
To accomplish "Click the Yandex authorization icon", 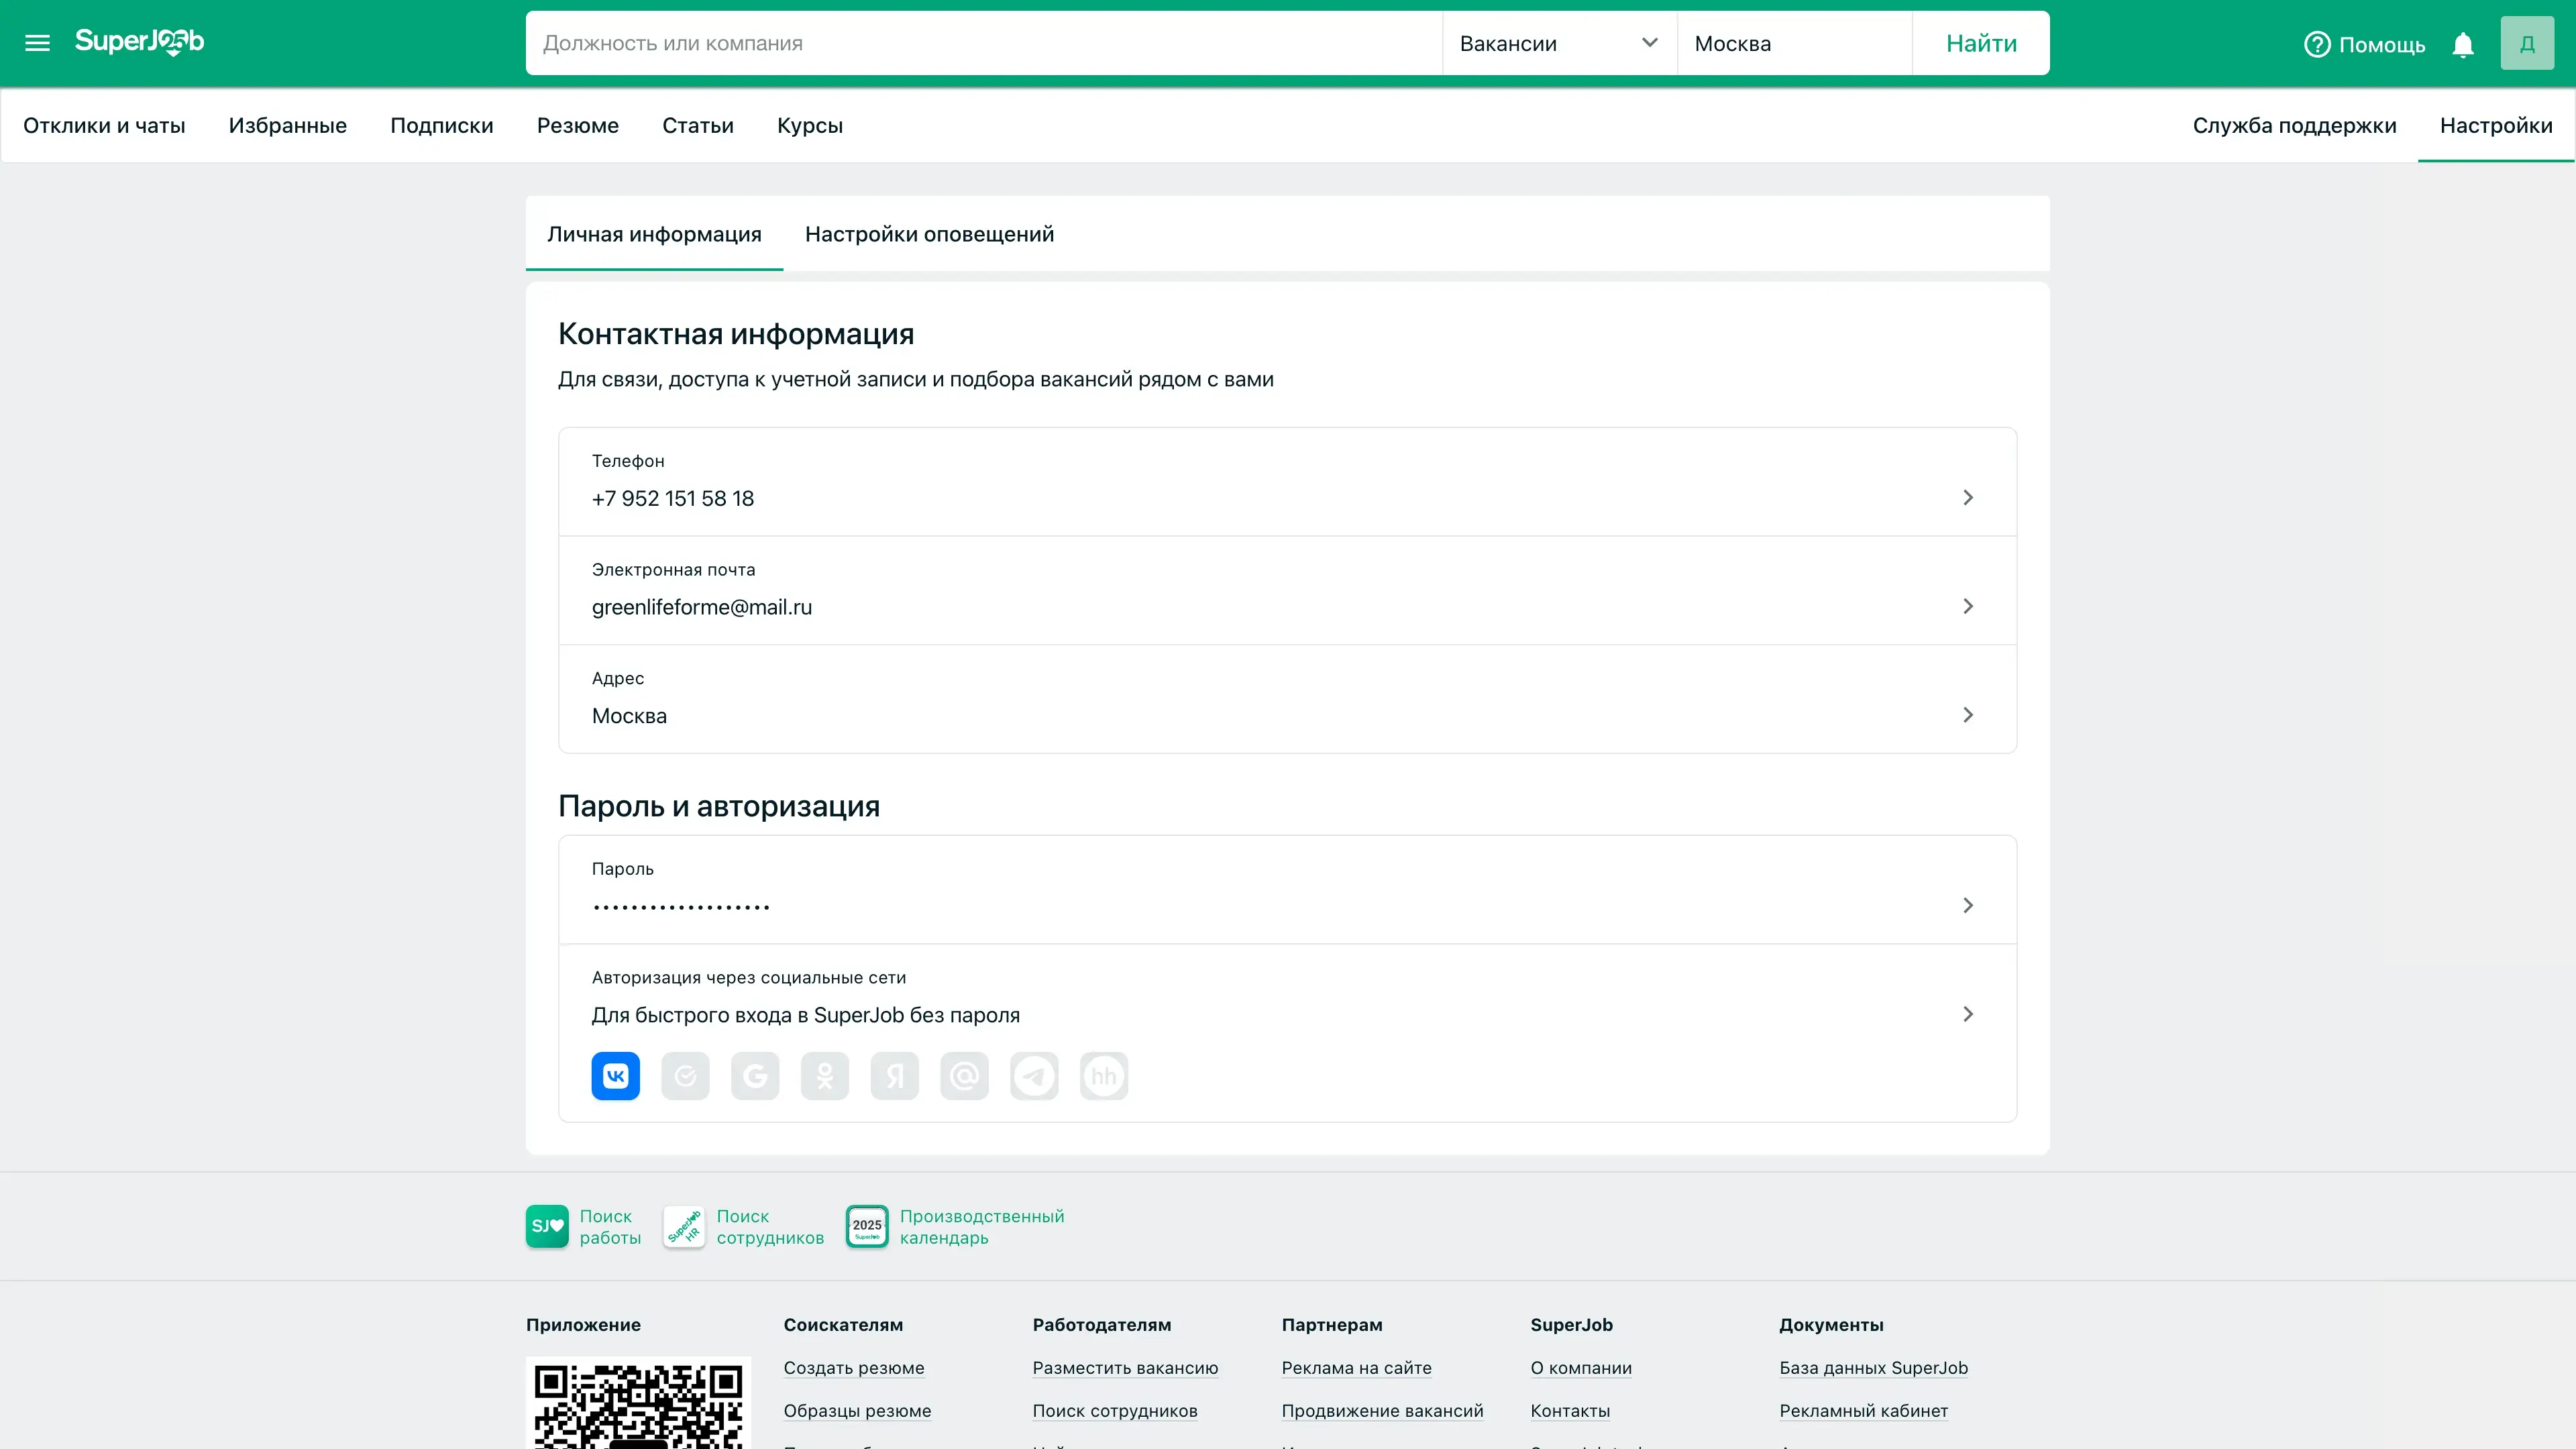I will 894,1076.
